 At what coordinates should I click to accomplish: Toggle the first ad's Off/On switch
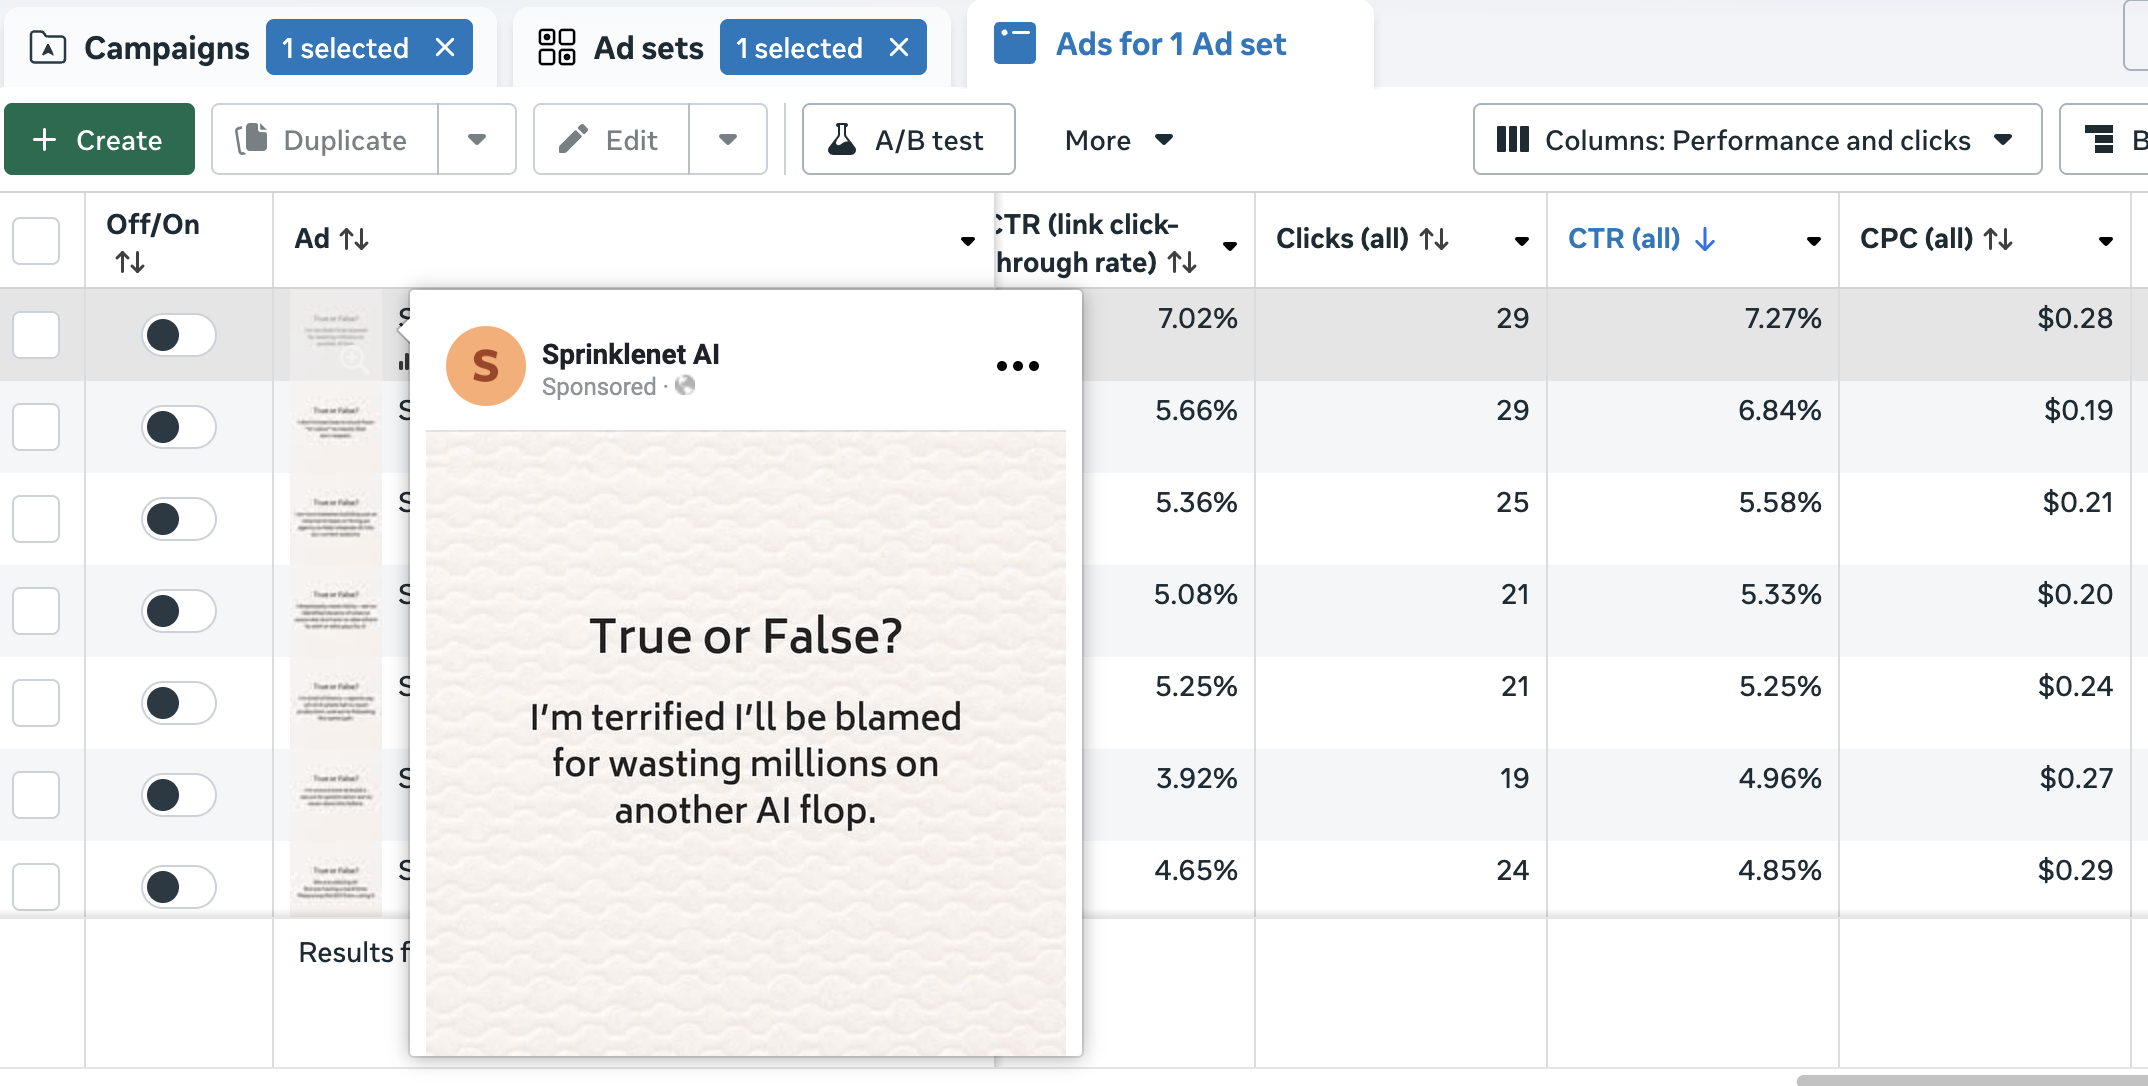178,335
